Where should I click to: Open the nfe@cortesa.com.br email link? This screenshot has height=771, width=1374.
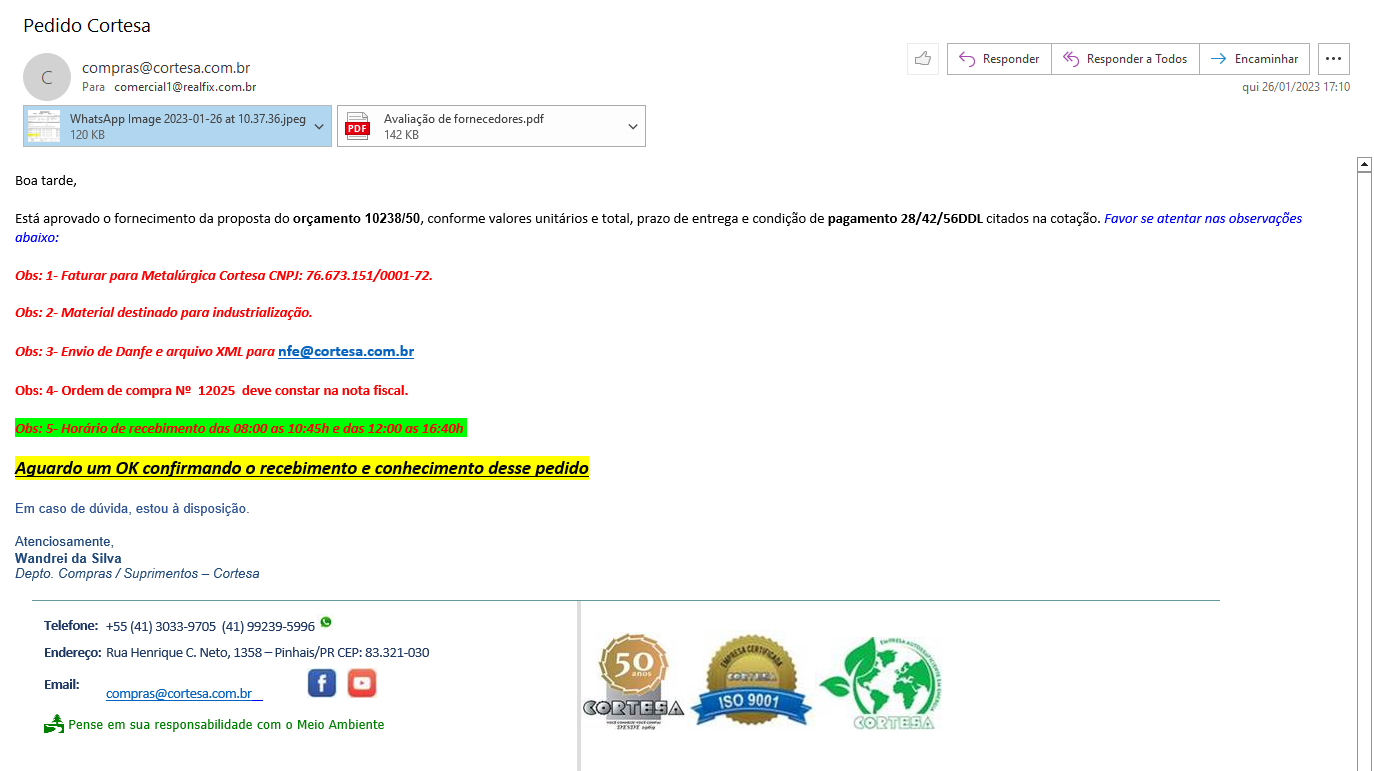(x=346, y=352)
